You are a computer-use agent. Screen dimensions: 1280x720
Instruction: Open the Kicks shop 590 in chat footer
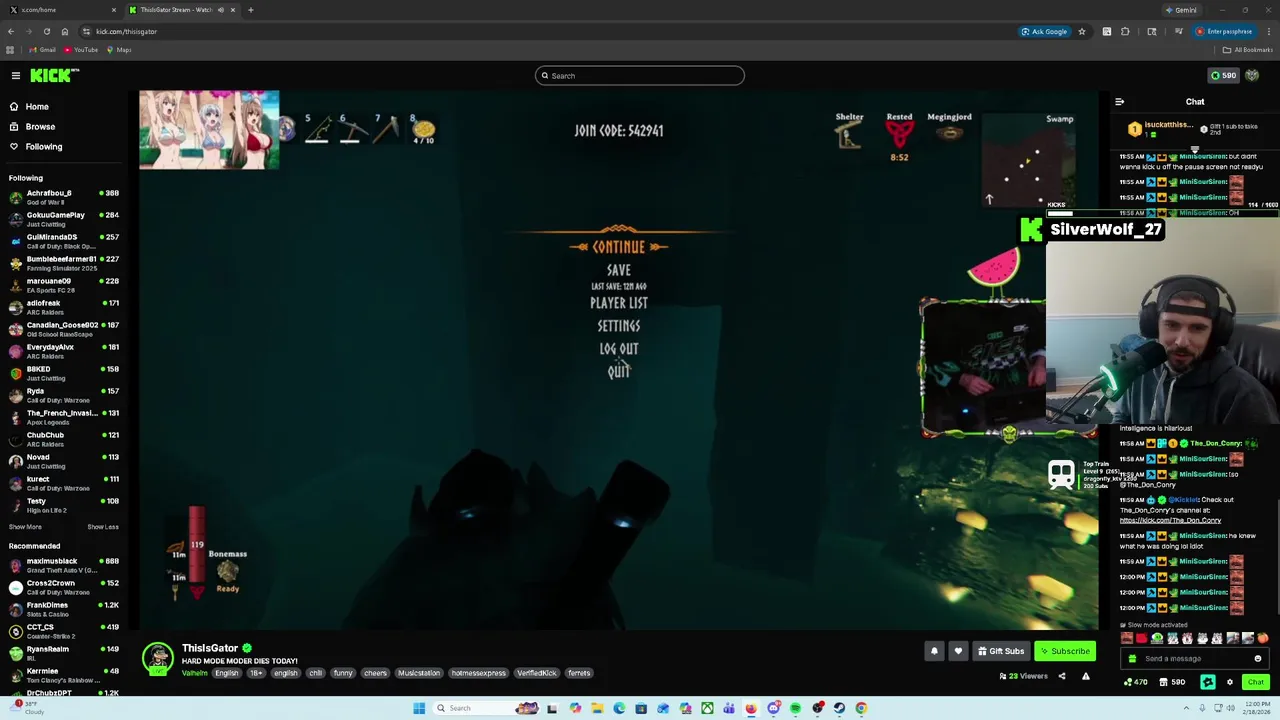[x=1172, y=682]
